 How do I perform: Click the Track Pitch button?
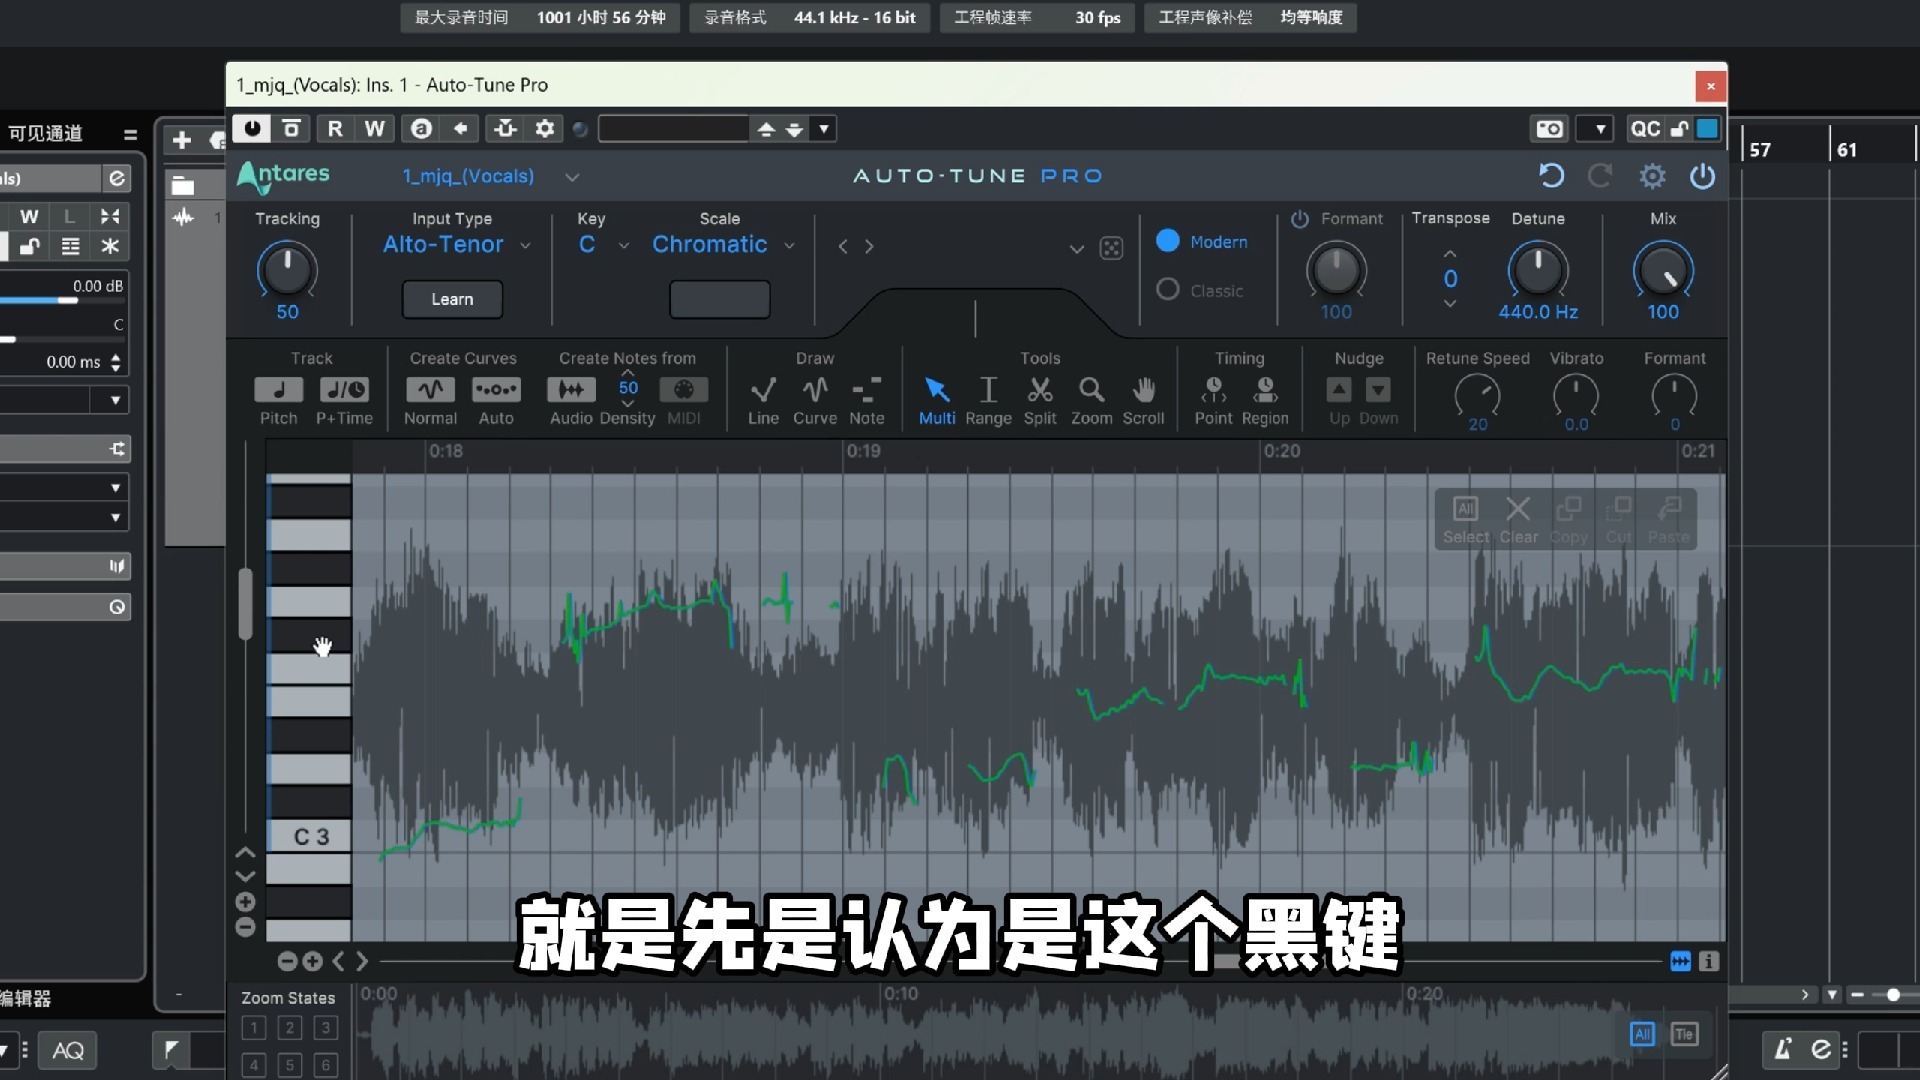(x=279, y=390)
